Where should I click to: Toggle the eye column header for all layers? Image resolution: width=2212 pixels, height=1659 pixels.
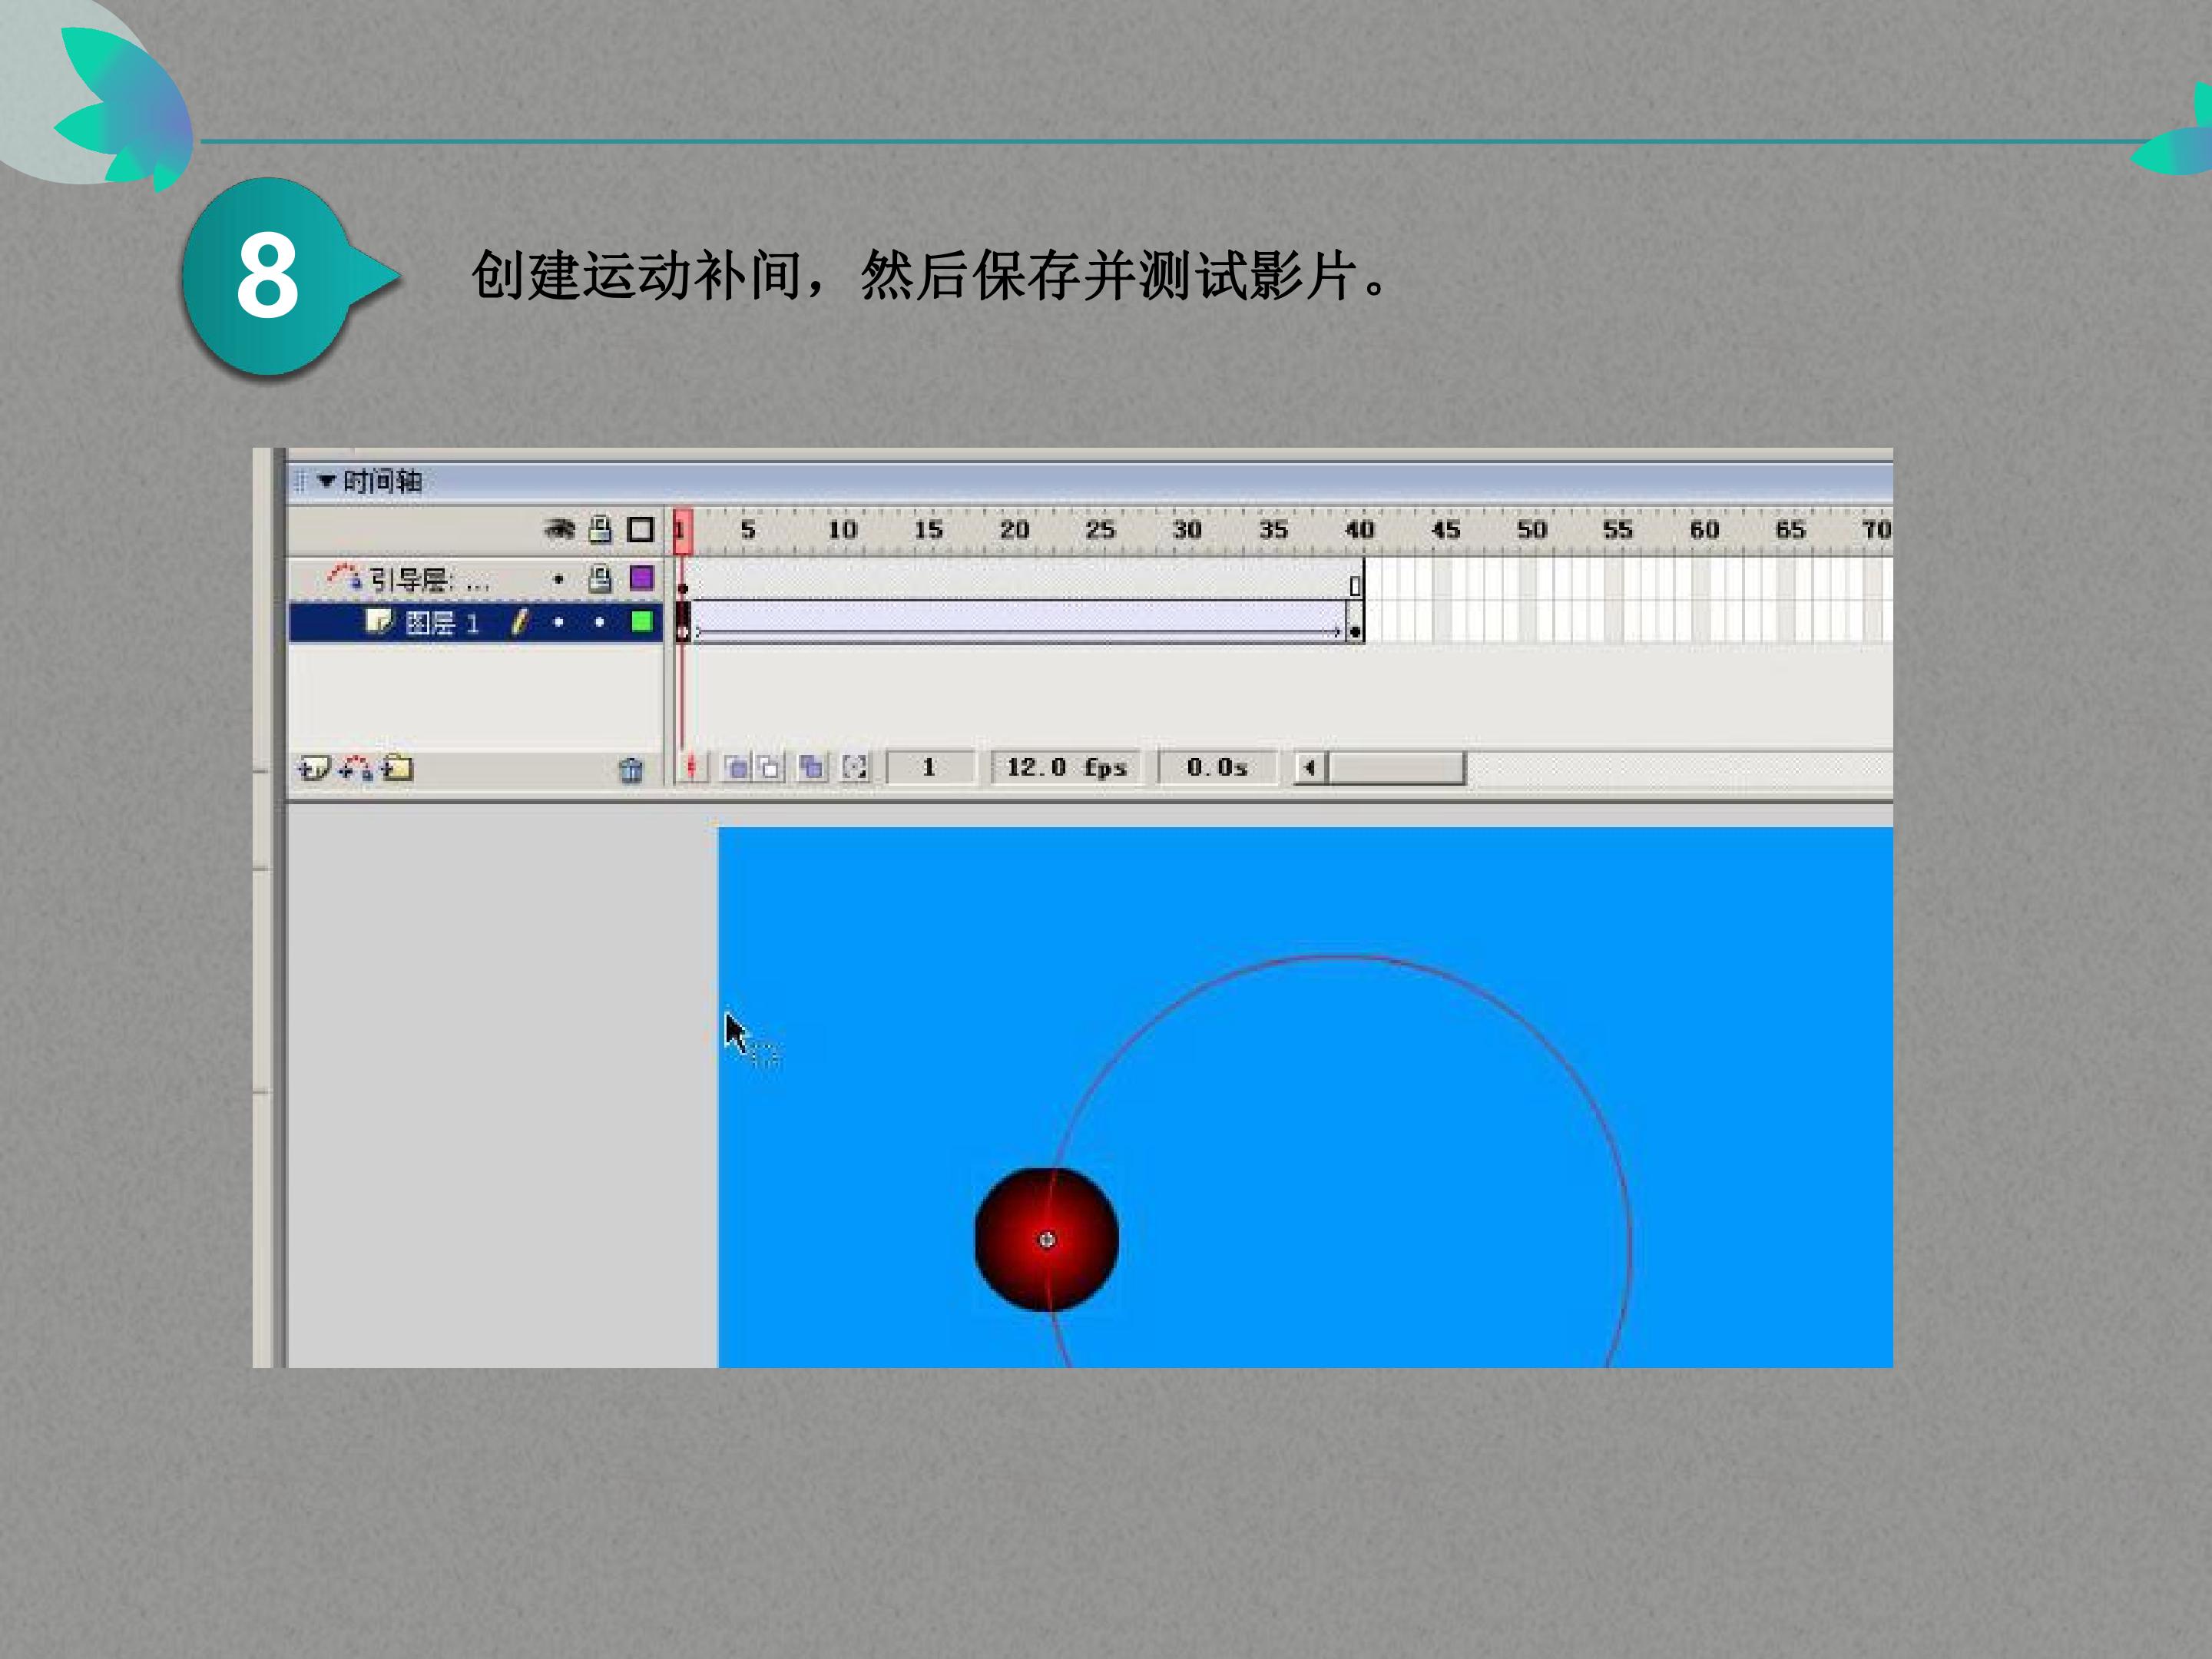[x=559, y=529]
